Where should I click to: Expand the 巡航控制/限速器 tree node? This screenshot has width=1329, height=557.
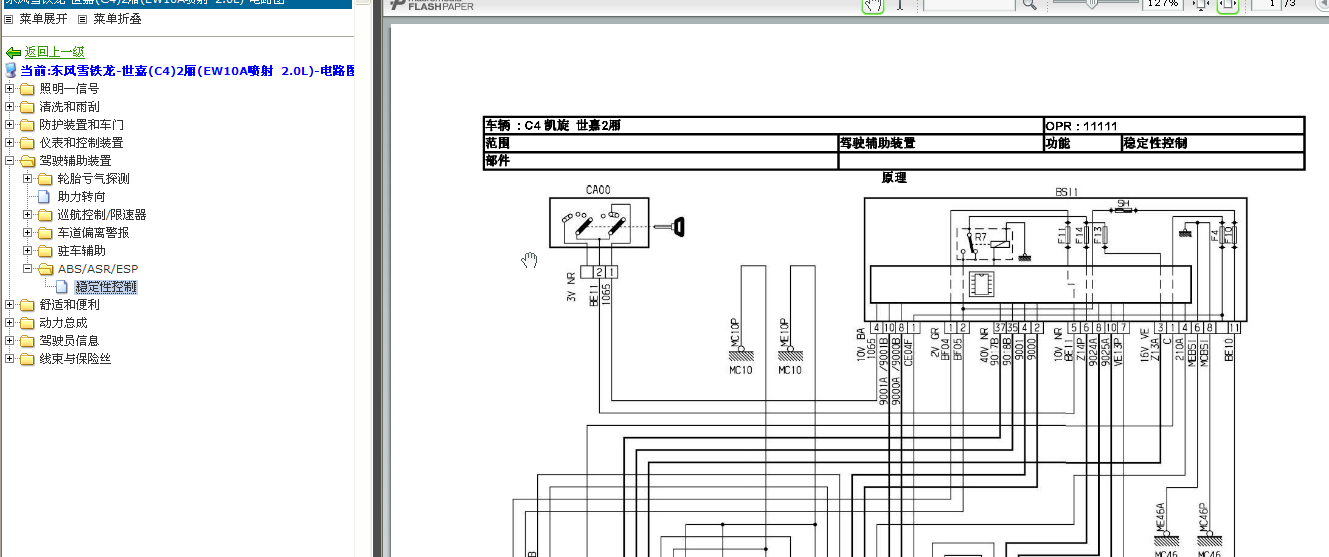tap(28, 215)
